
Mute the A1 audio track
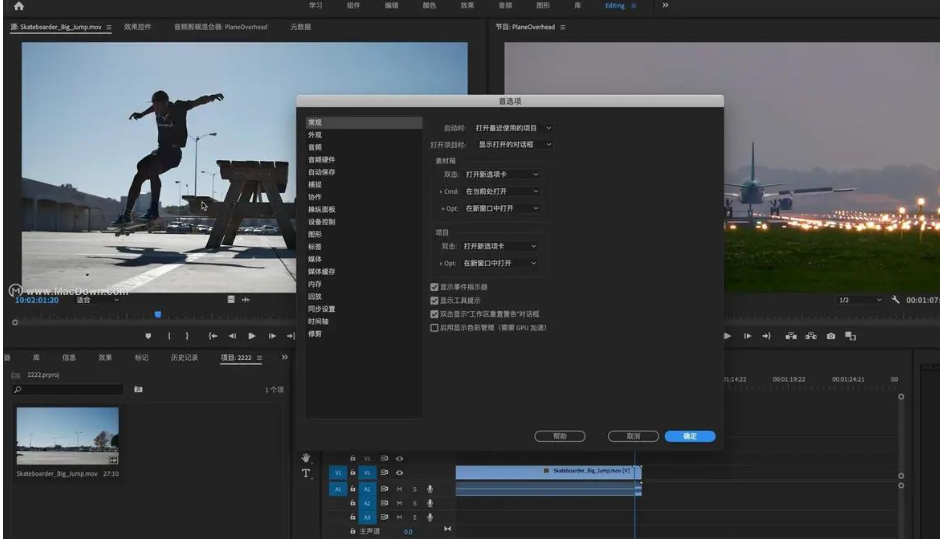399,489
